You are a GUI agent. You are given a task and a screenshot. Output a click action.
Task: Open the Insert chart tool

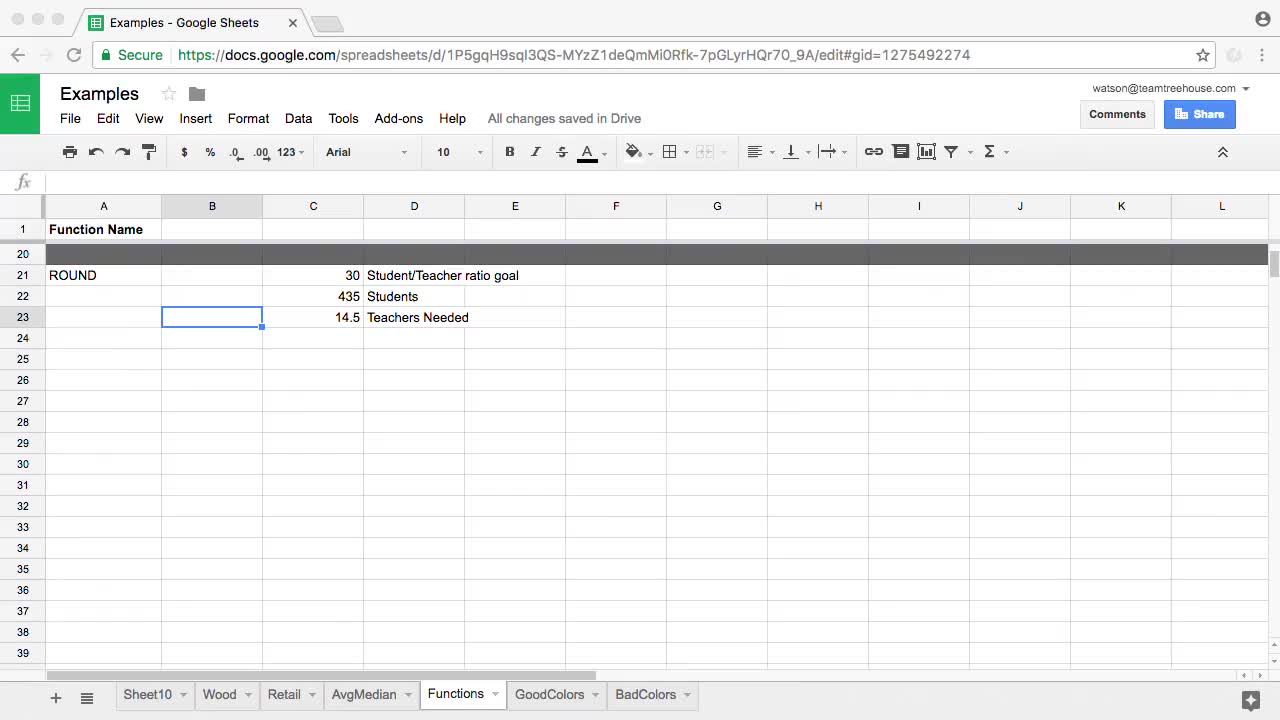coord(926,152)
